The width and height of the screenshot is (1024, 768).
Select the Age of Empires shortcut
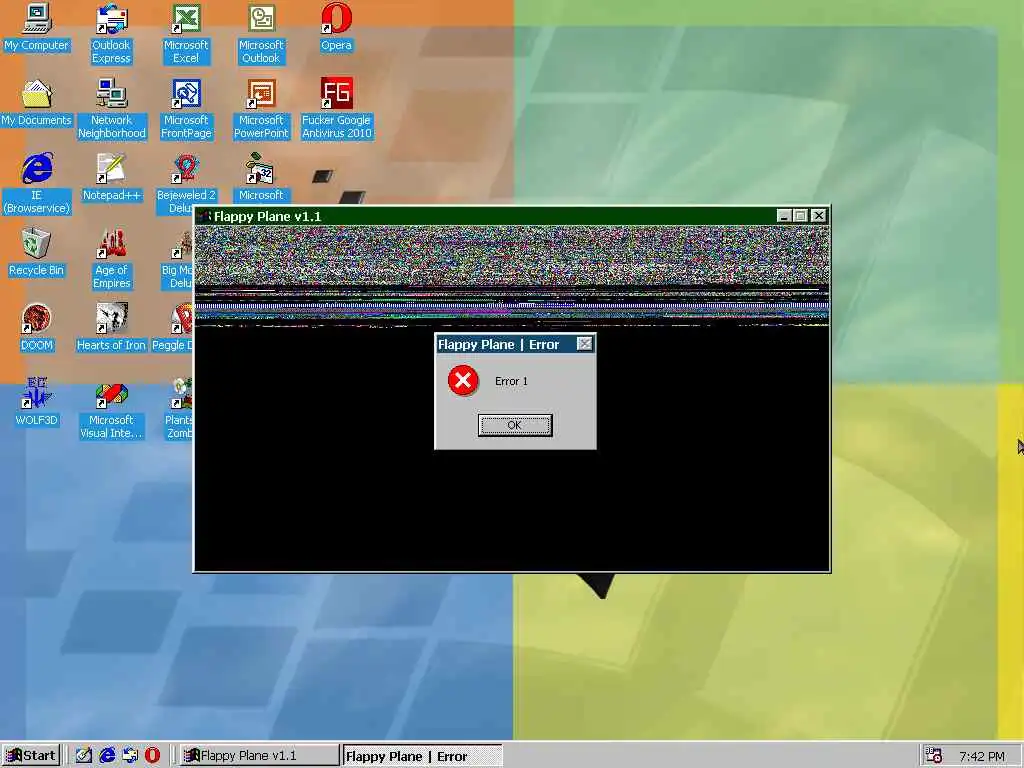[x=112, y=259]
